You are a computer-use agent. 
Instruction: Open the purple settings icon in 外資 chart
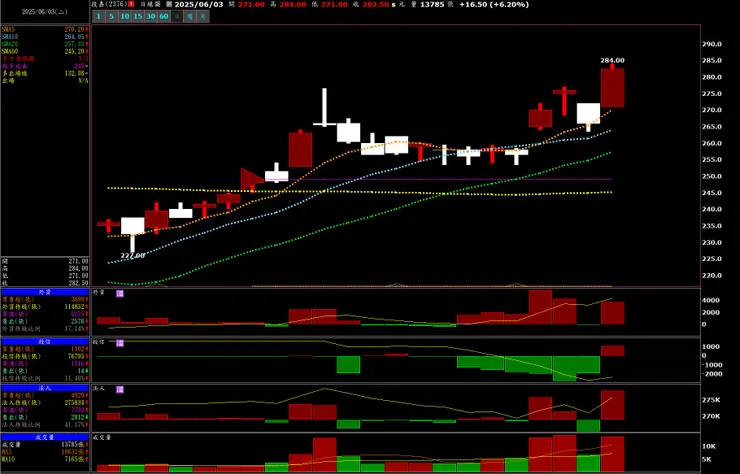click(120, 294)
